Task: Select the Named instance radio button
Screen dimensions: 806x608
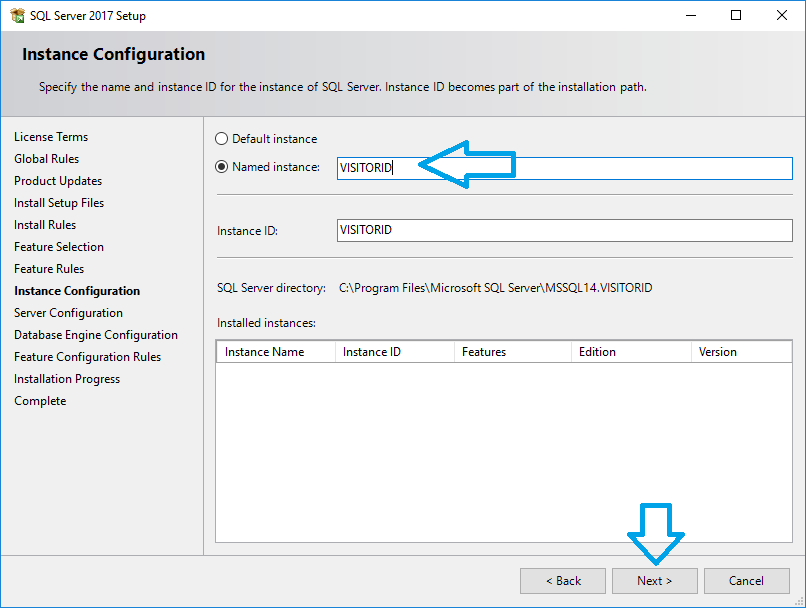Action: (x=222, y=167)
